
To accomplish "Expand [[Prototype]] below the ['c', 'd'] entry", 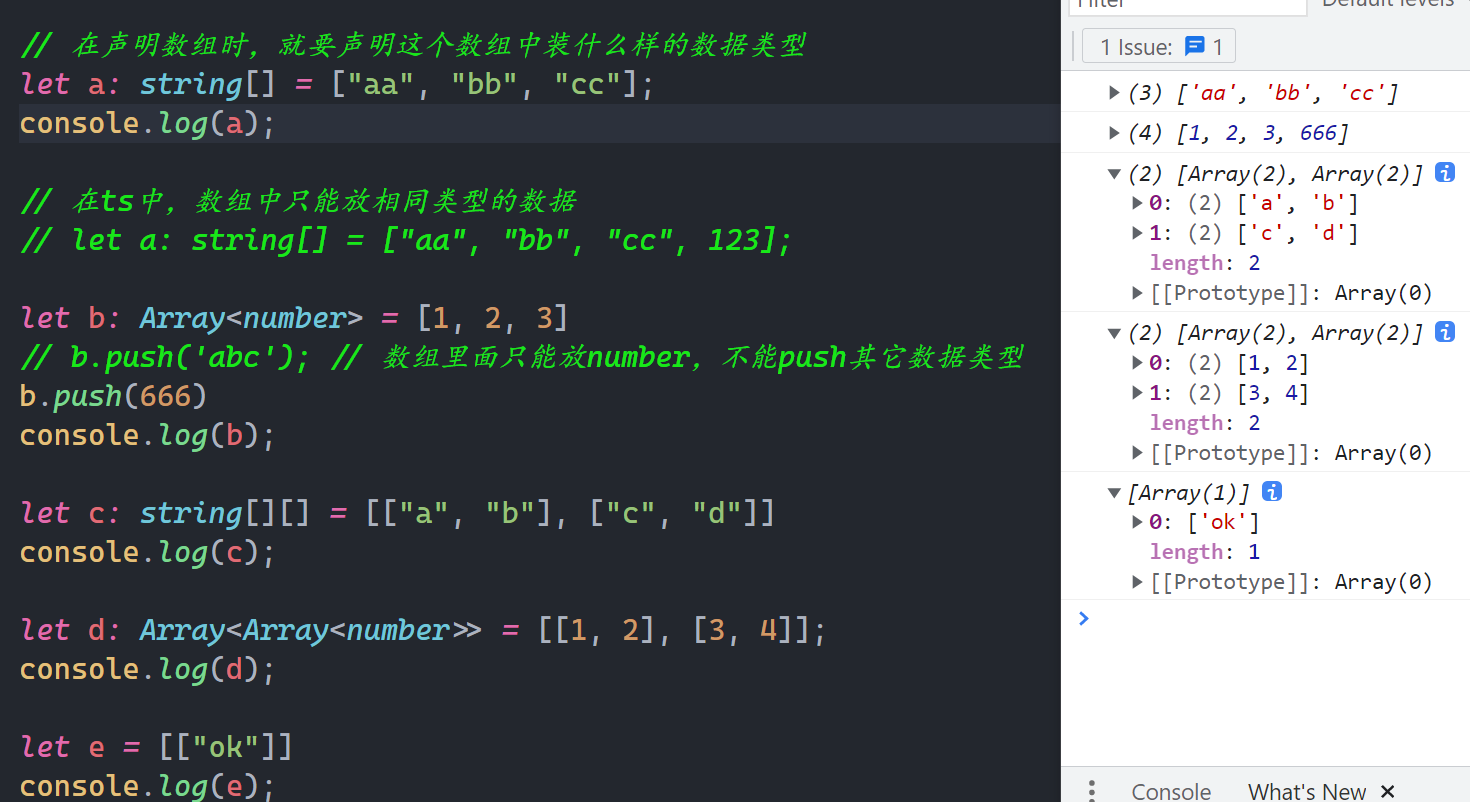I will pyautogui.click(x=1137, y=293).
